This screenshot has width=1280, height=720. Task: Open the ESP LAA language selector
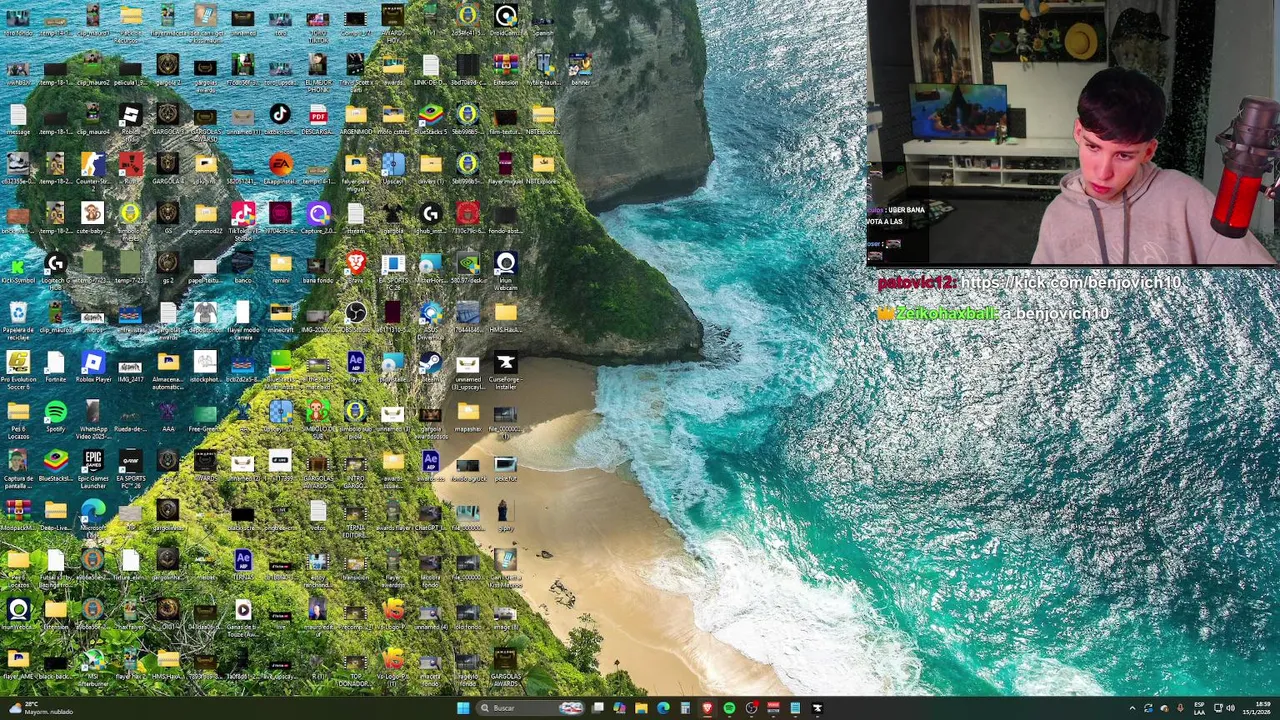click(1199, 708)
